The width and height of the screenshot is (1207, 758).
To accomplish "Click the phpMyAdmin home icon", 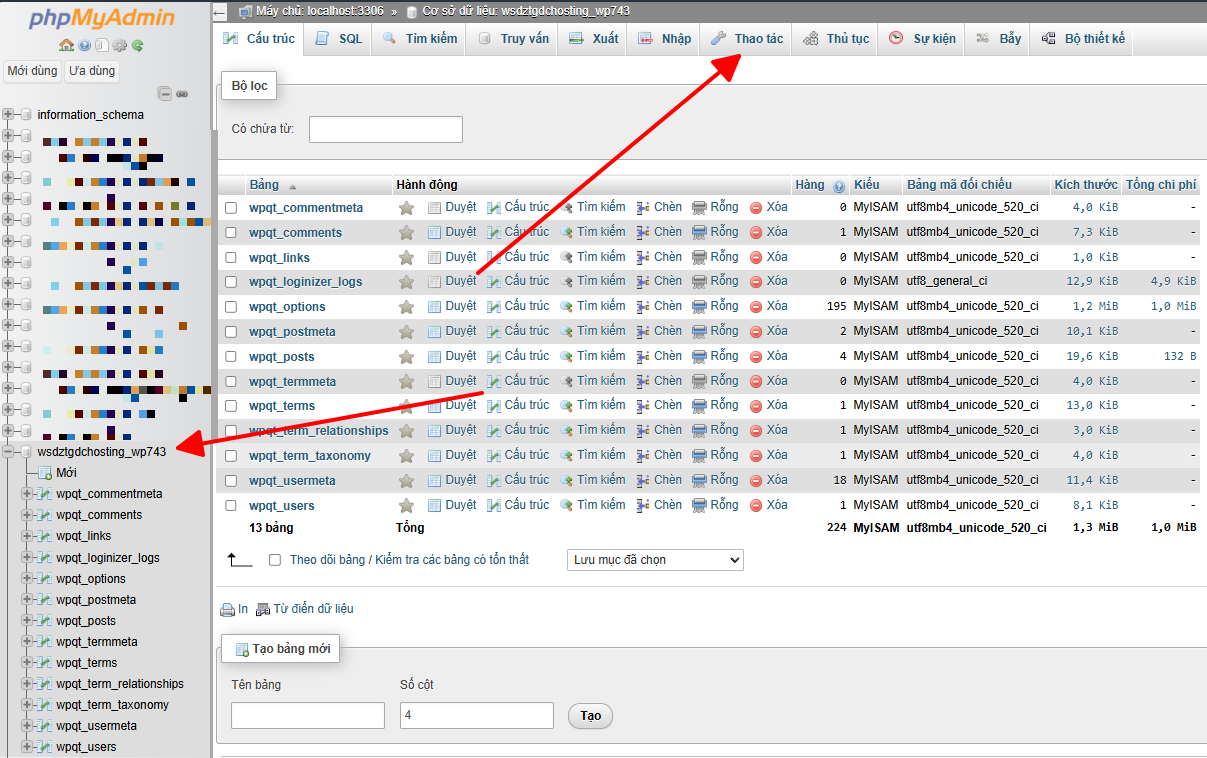I will (66, 45).
